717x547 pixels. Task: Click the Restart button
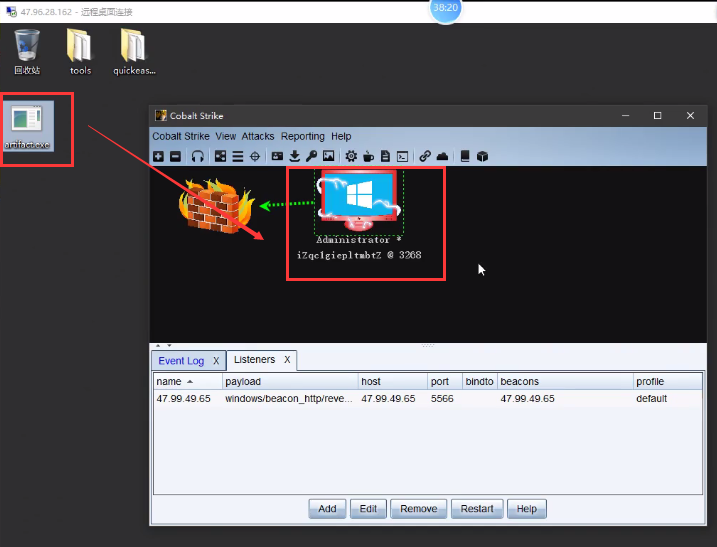click(x=477, y=508)
